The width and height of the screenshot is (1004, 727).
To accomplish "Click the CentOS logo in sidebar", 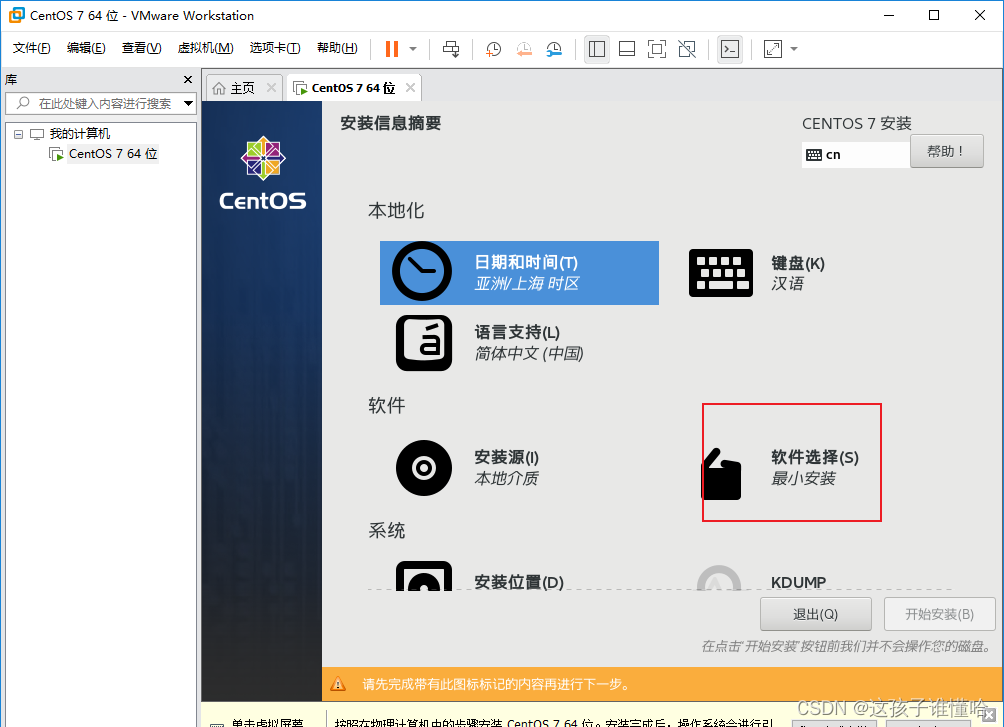I will 263,174.
